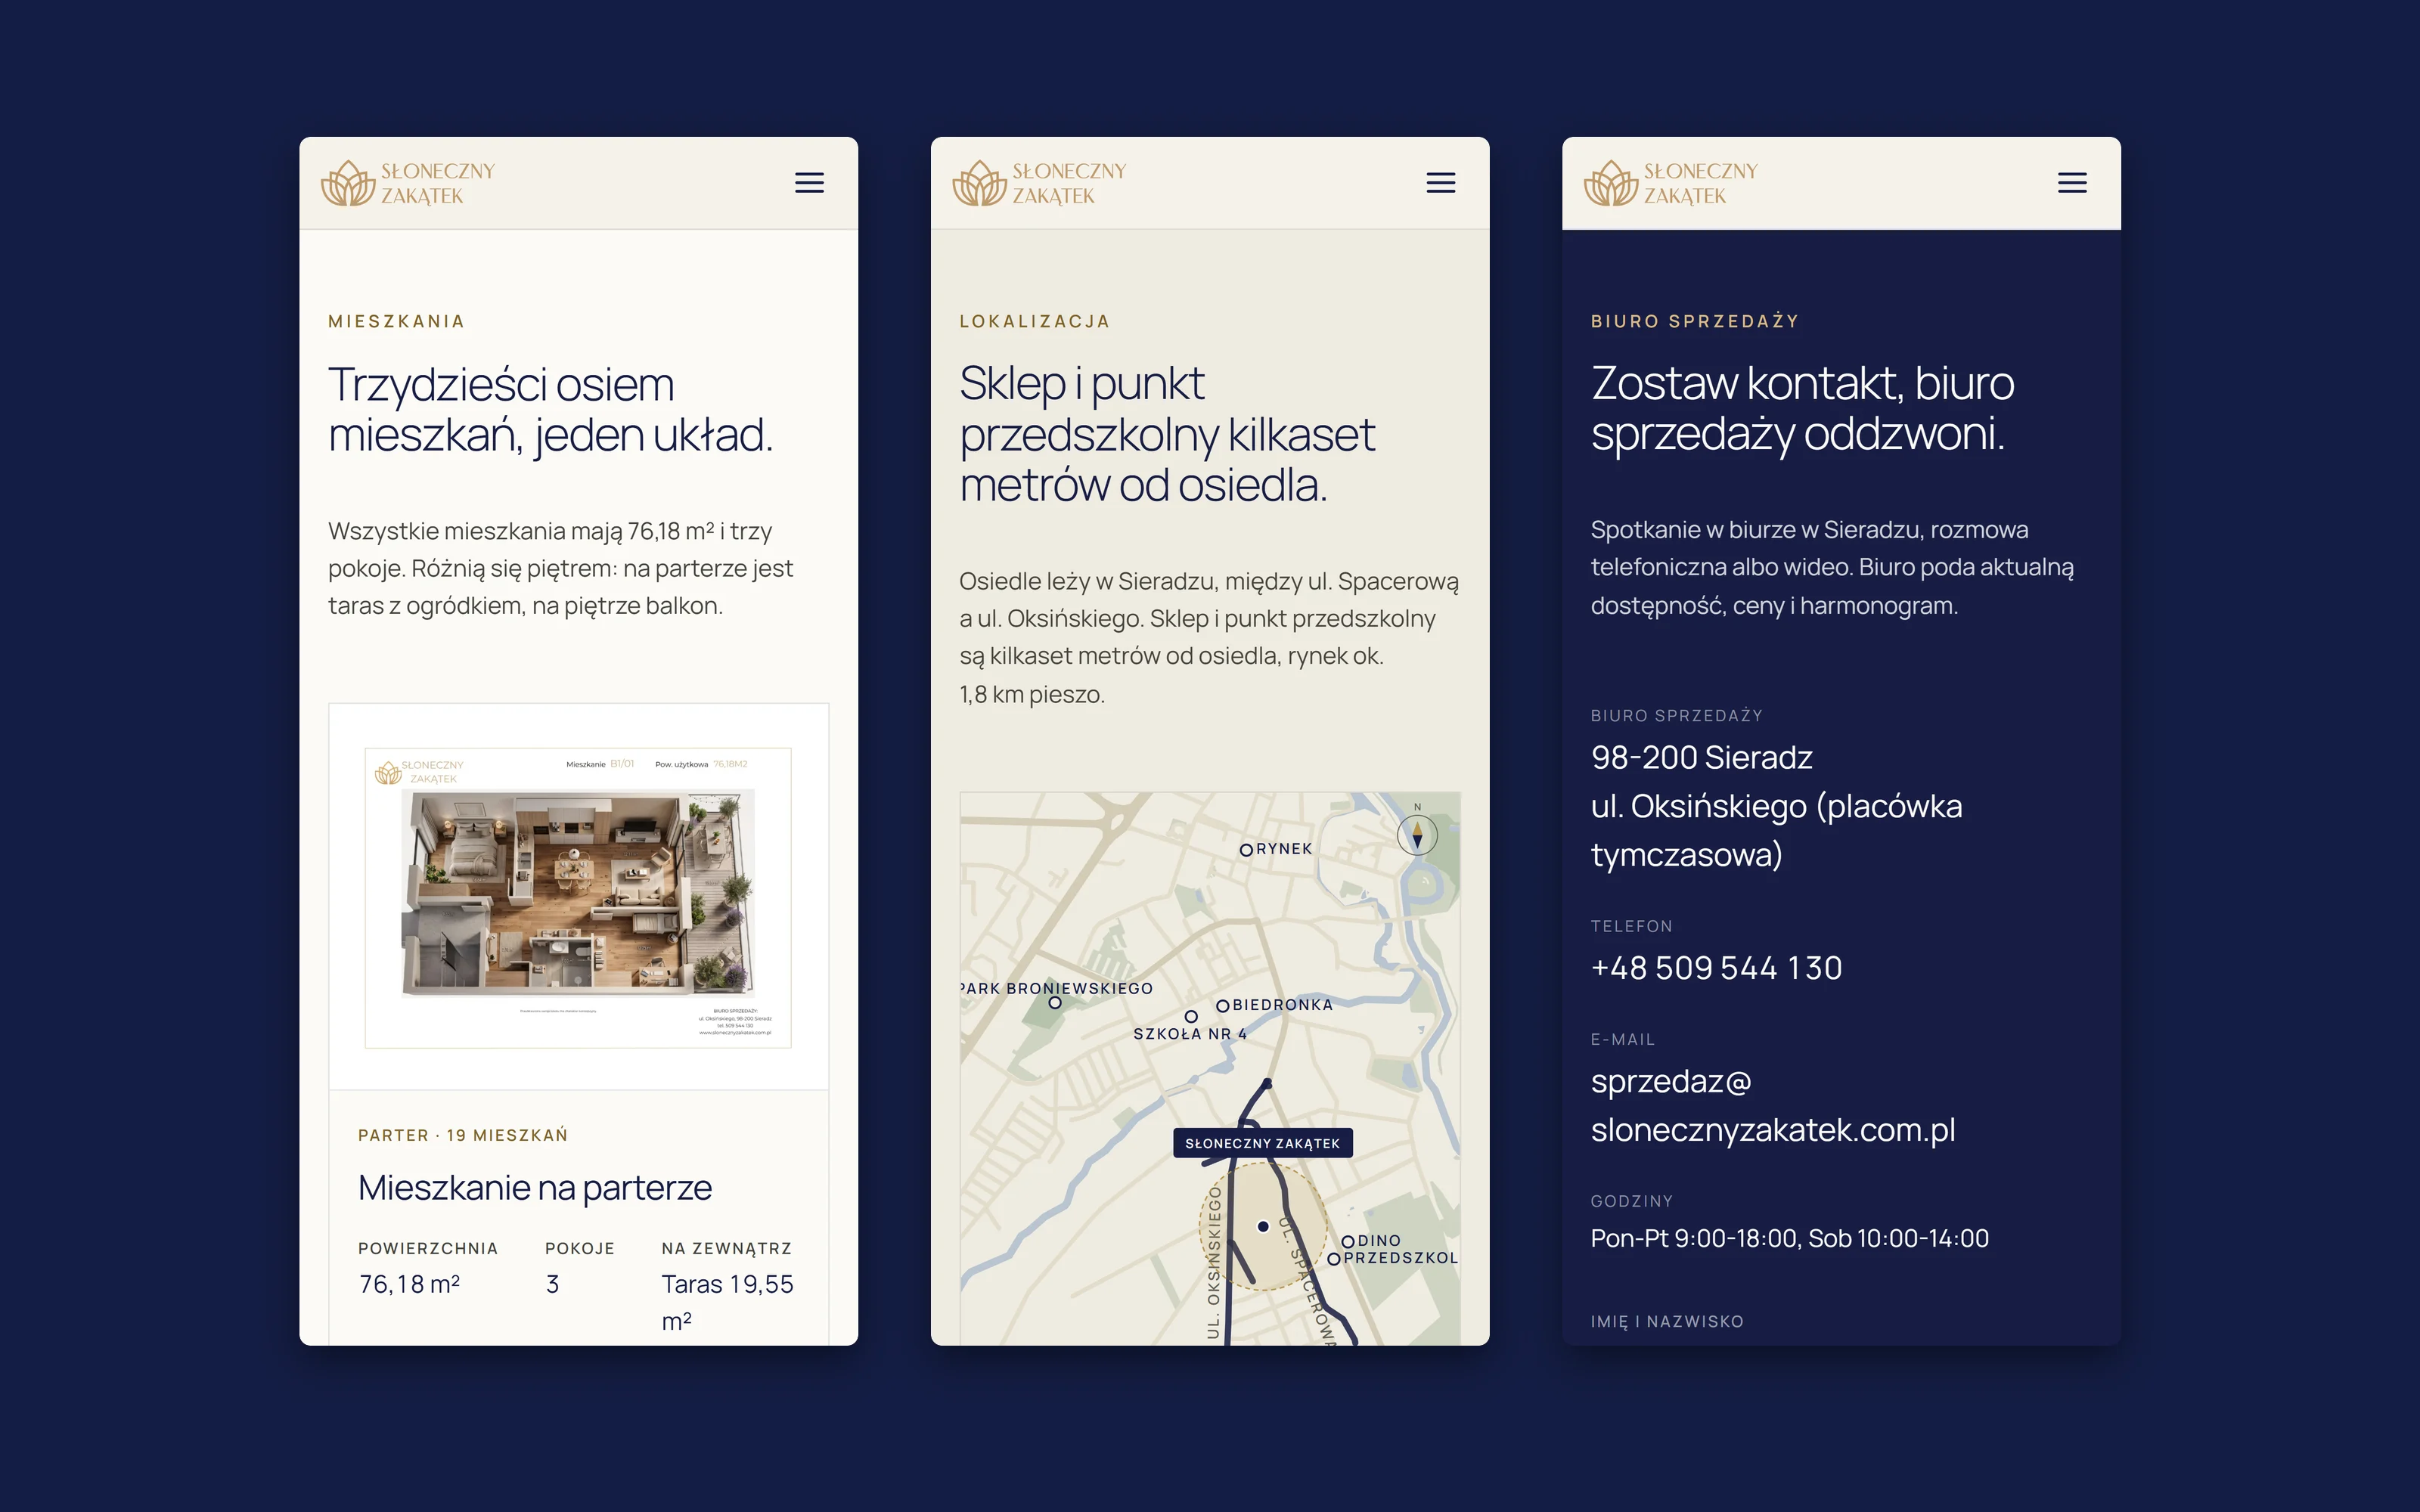This screenshot has height=1512, width=2420.
Task: Call phone number +48 509 544 130
Action: pyautogui.click(x=1716, y=968)
